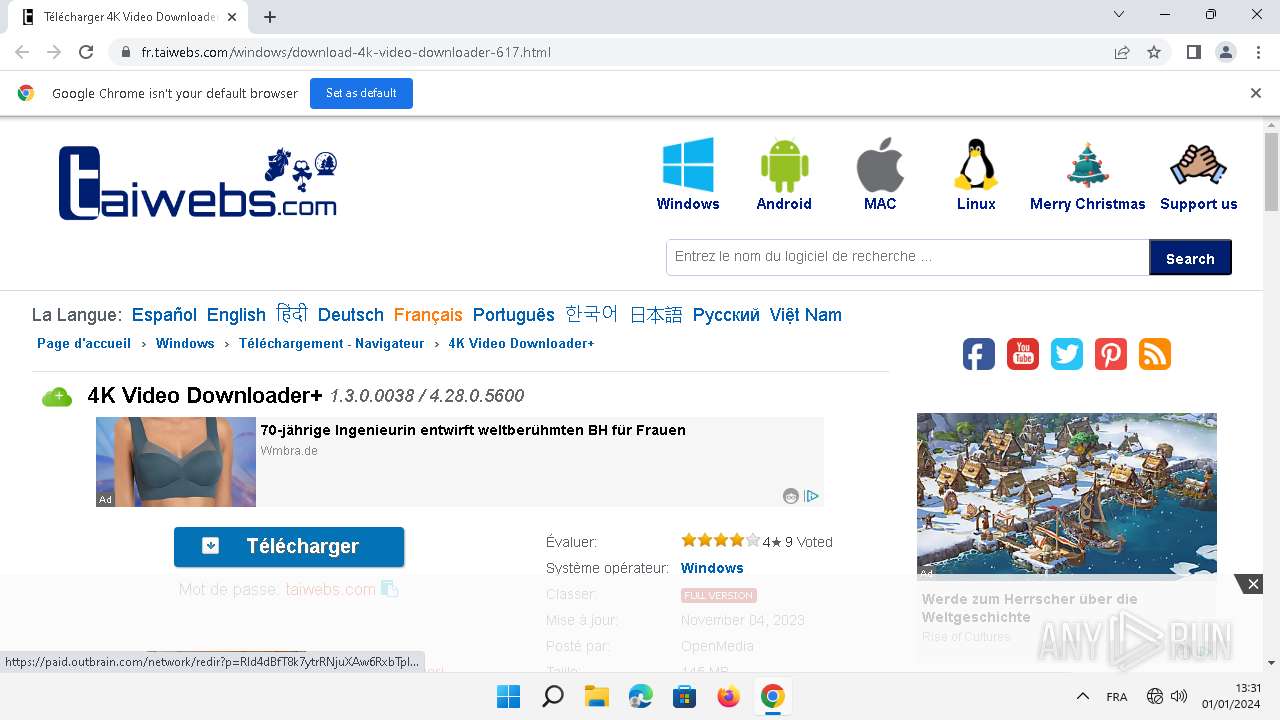Open Chrome side panel
This screenshot has width=1280, height=720.
point(1193,52)
